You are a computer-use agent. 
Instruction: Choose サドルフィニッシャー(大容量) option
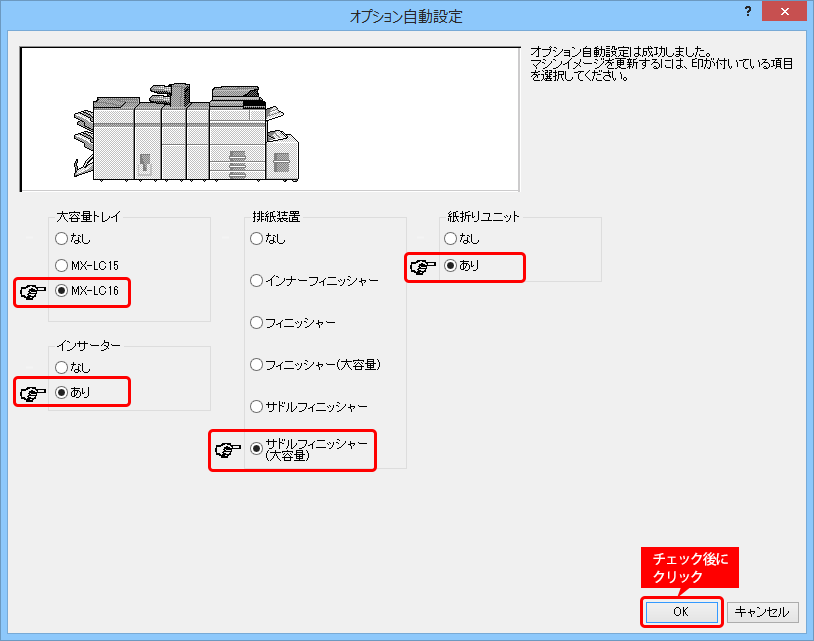[x=257, y=448]
